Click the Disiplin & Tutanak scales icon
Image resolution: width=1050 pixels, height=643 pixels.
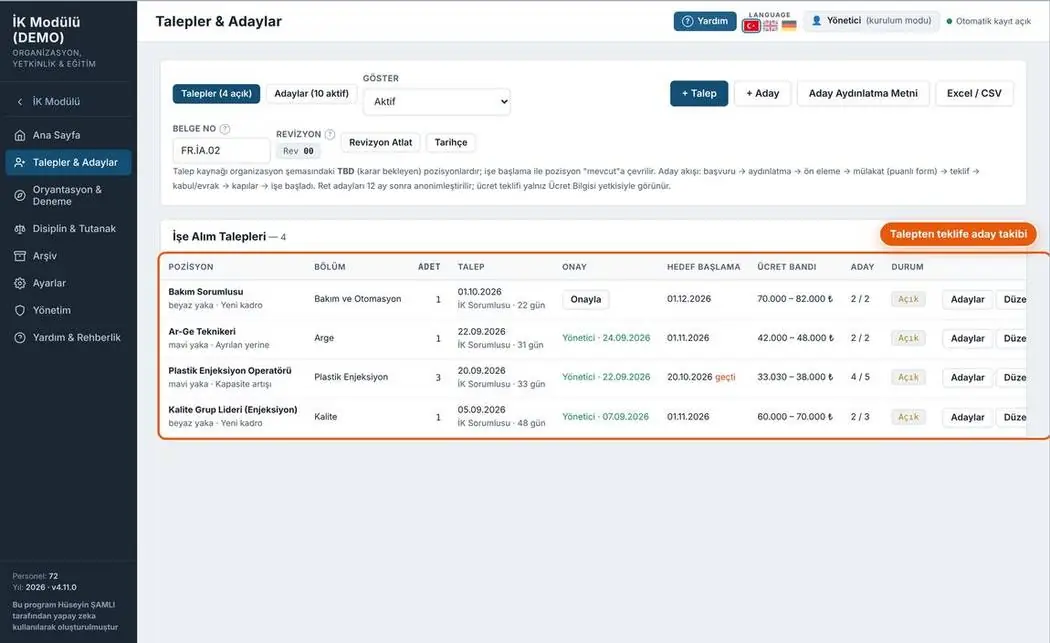[20, 229]
